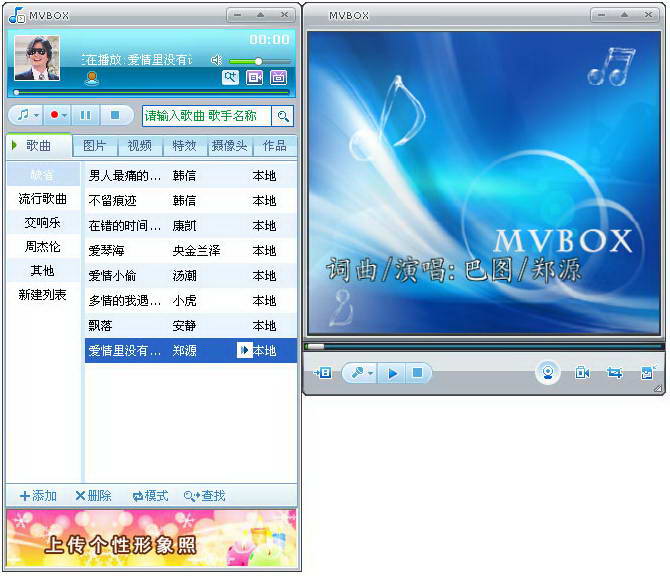Click the crop screen icon in the video window
This screenshot has width=670, height=576.
(x=614, y=373)
